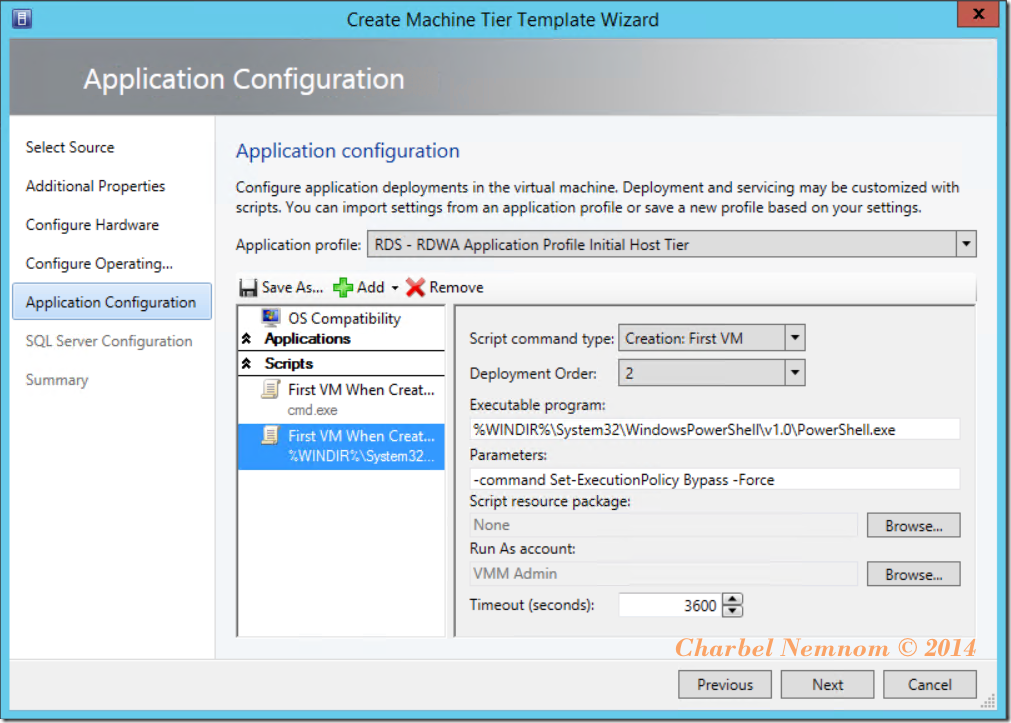
Task: Click the Previous button
Action: (x=724, y=684)
